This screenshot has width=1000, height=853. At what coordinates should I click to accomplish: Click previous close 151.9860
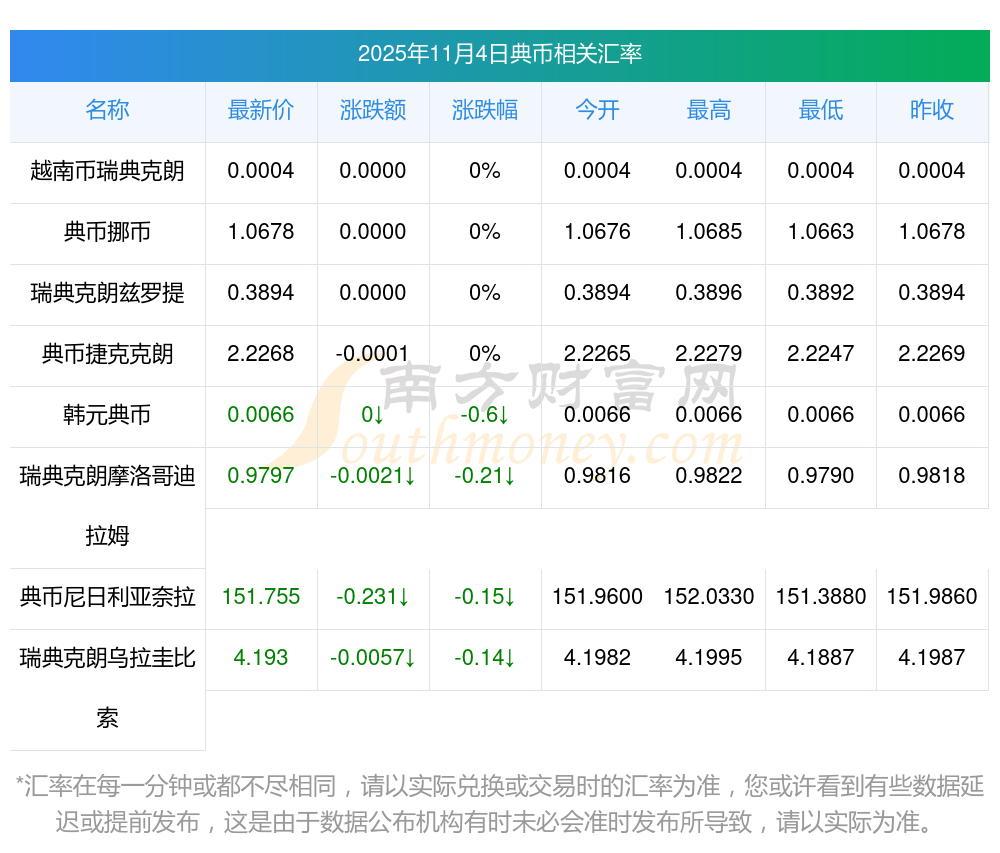[x=932, y=597]
